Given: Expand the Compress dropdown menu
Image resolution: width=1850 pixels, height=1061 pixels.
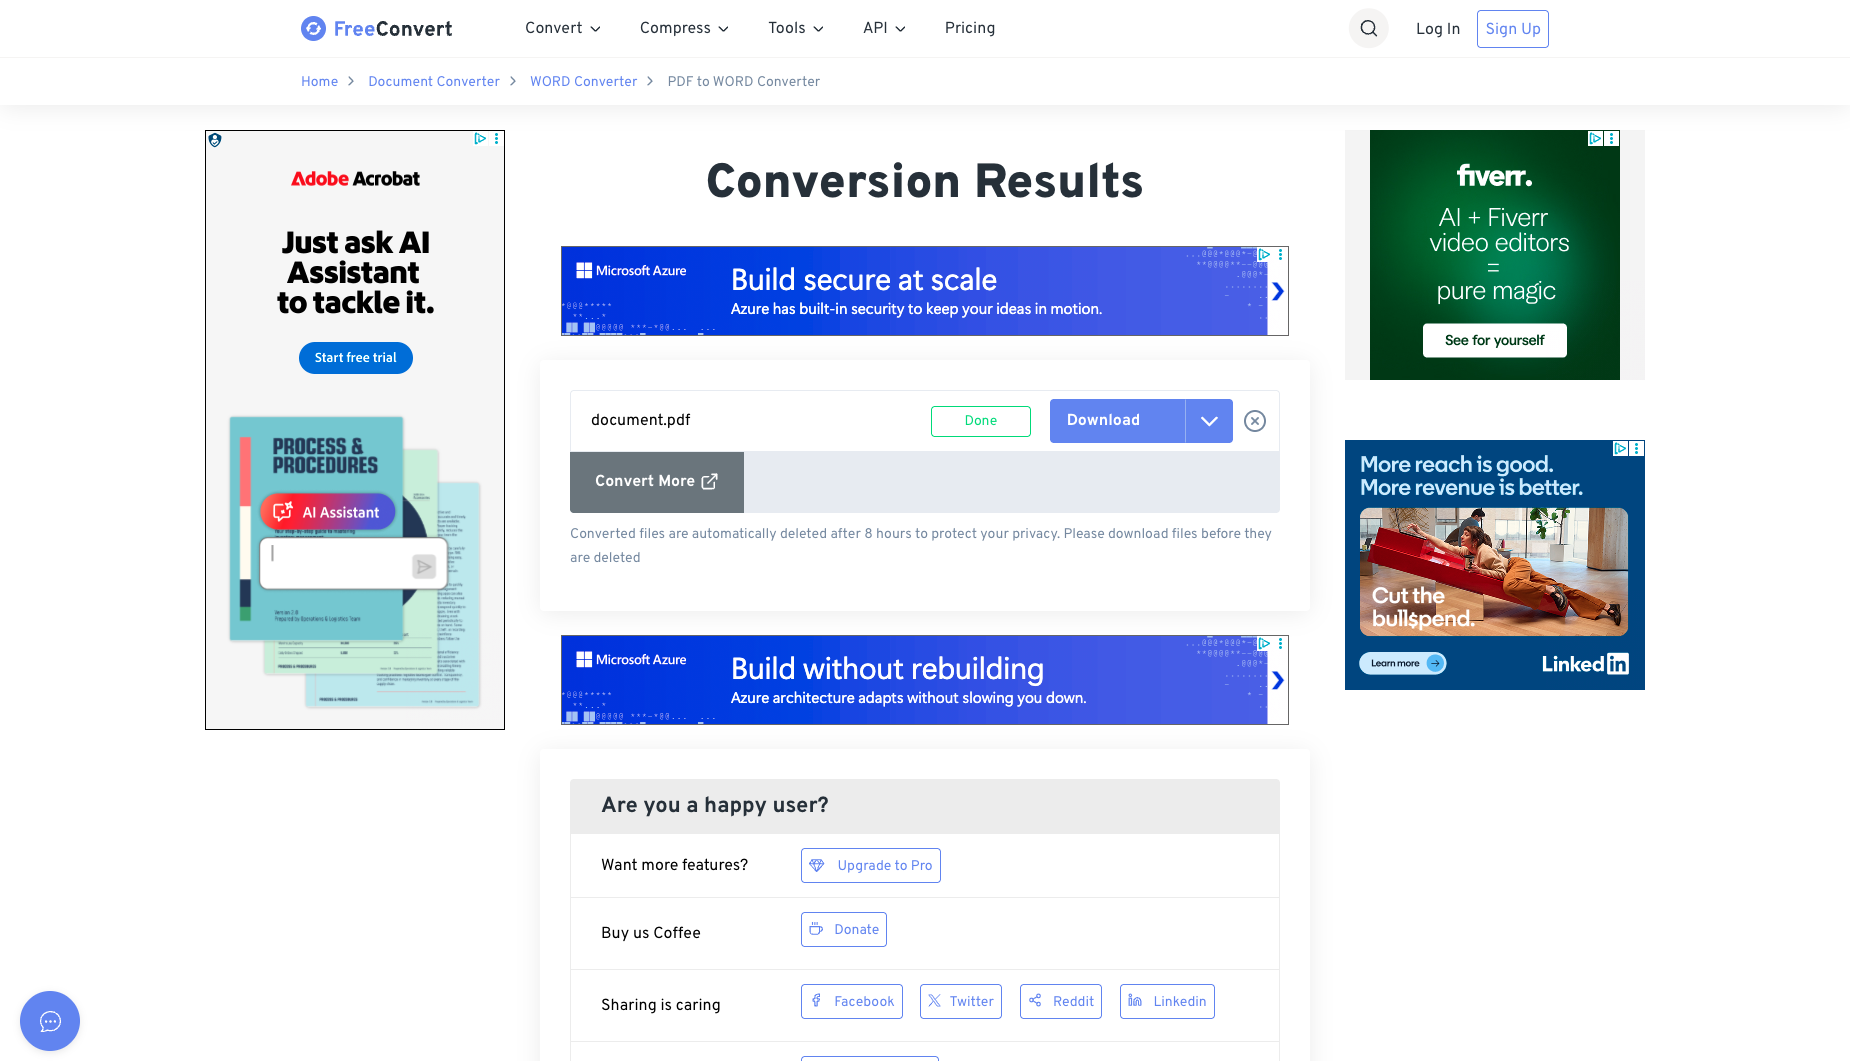Looking at the screenshot, I should coord(684,28).
